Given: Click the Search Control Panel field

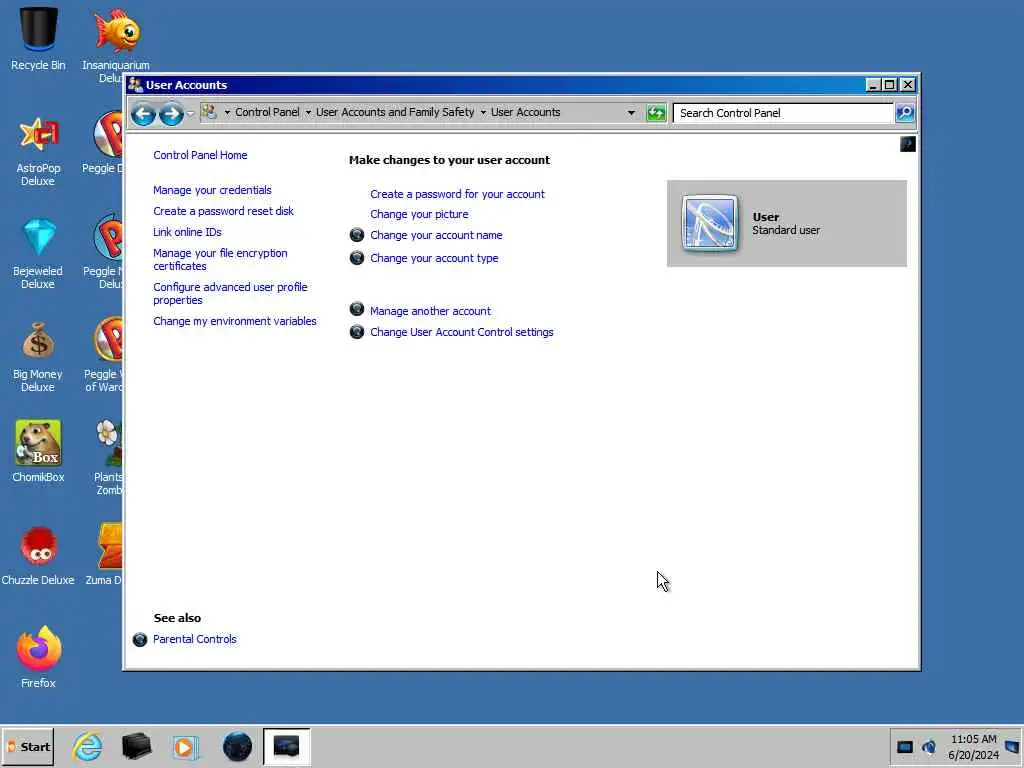Looking at the screenshot, I should 783,113.
